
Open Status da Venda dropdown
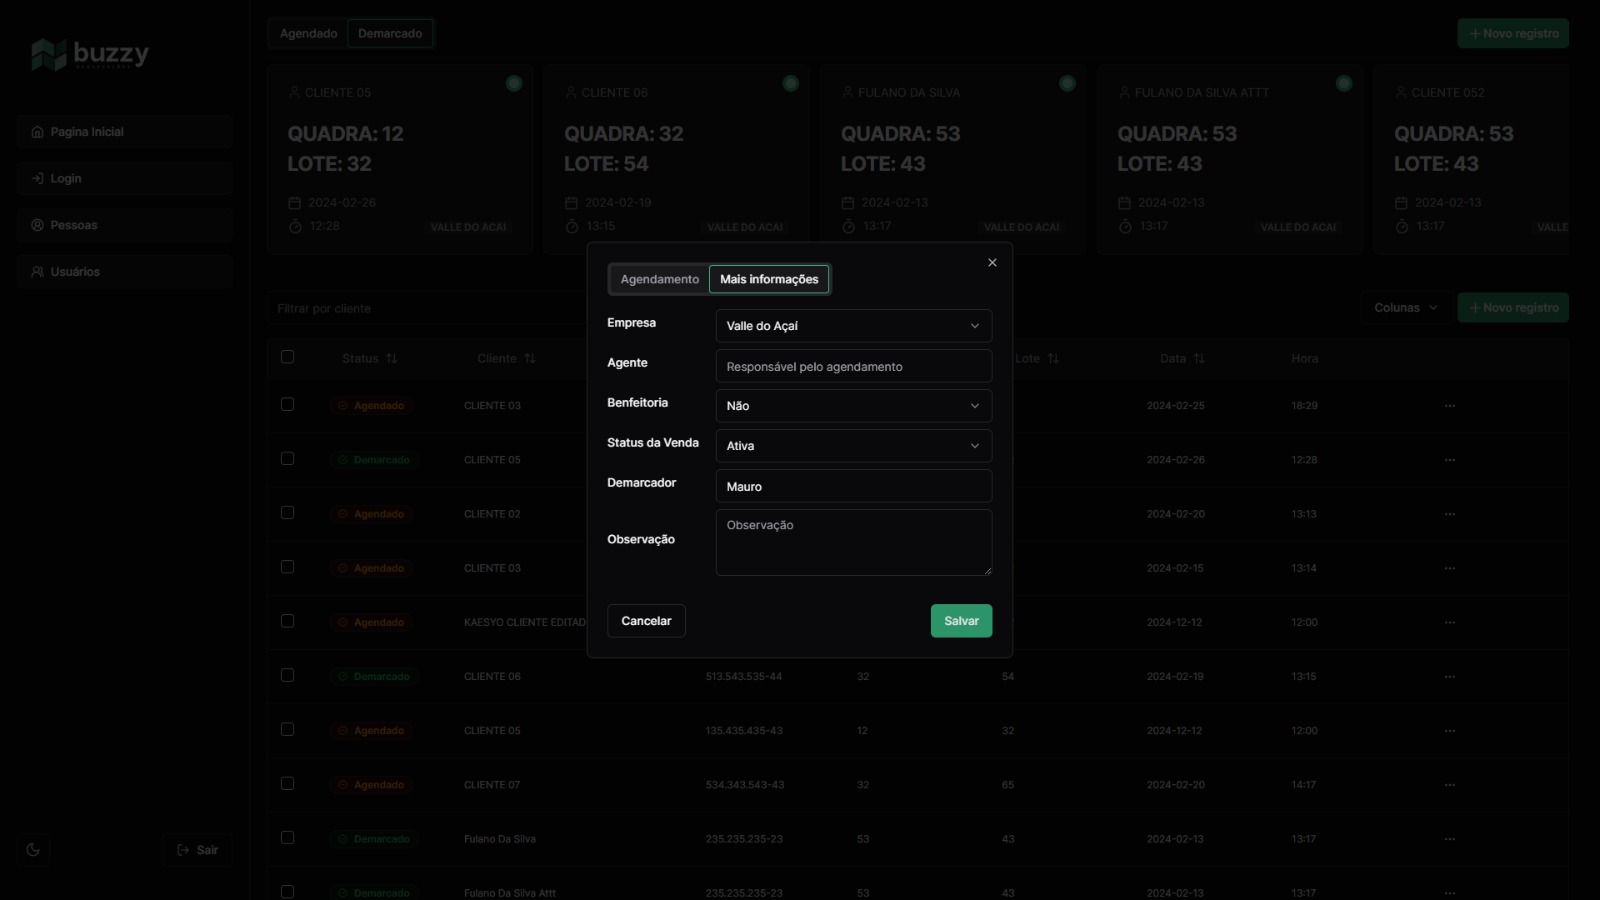[x=853, y=446]
